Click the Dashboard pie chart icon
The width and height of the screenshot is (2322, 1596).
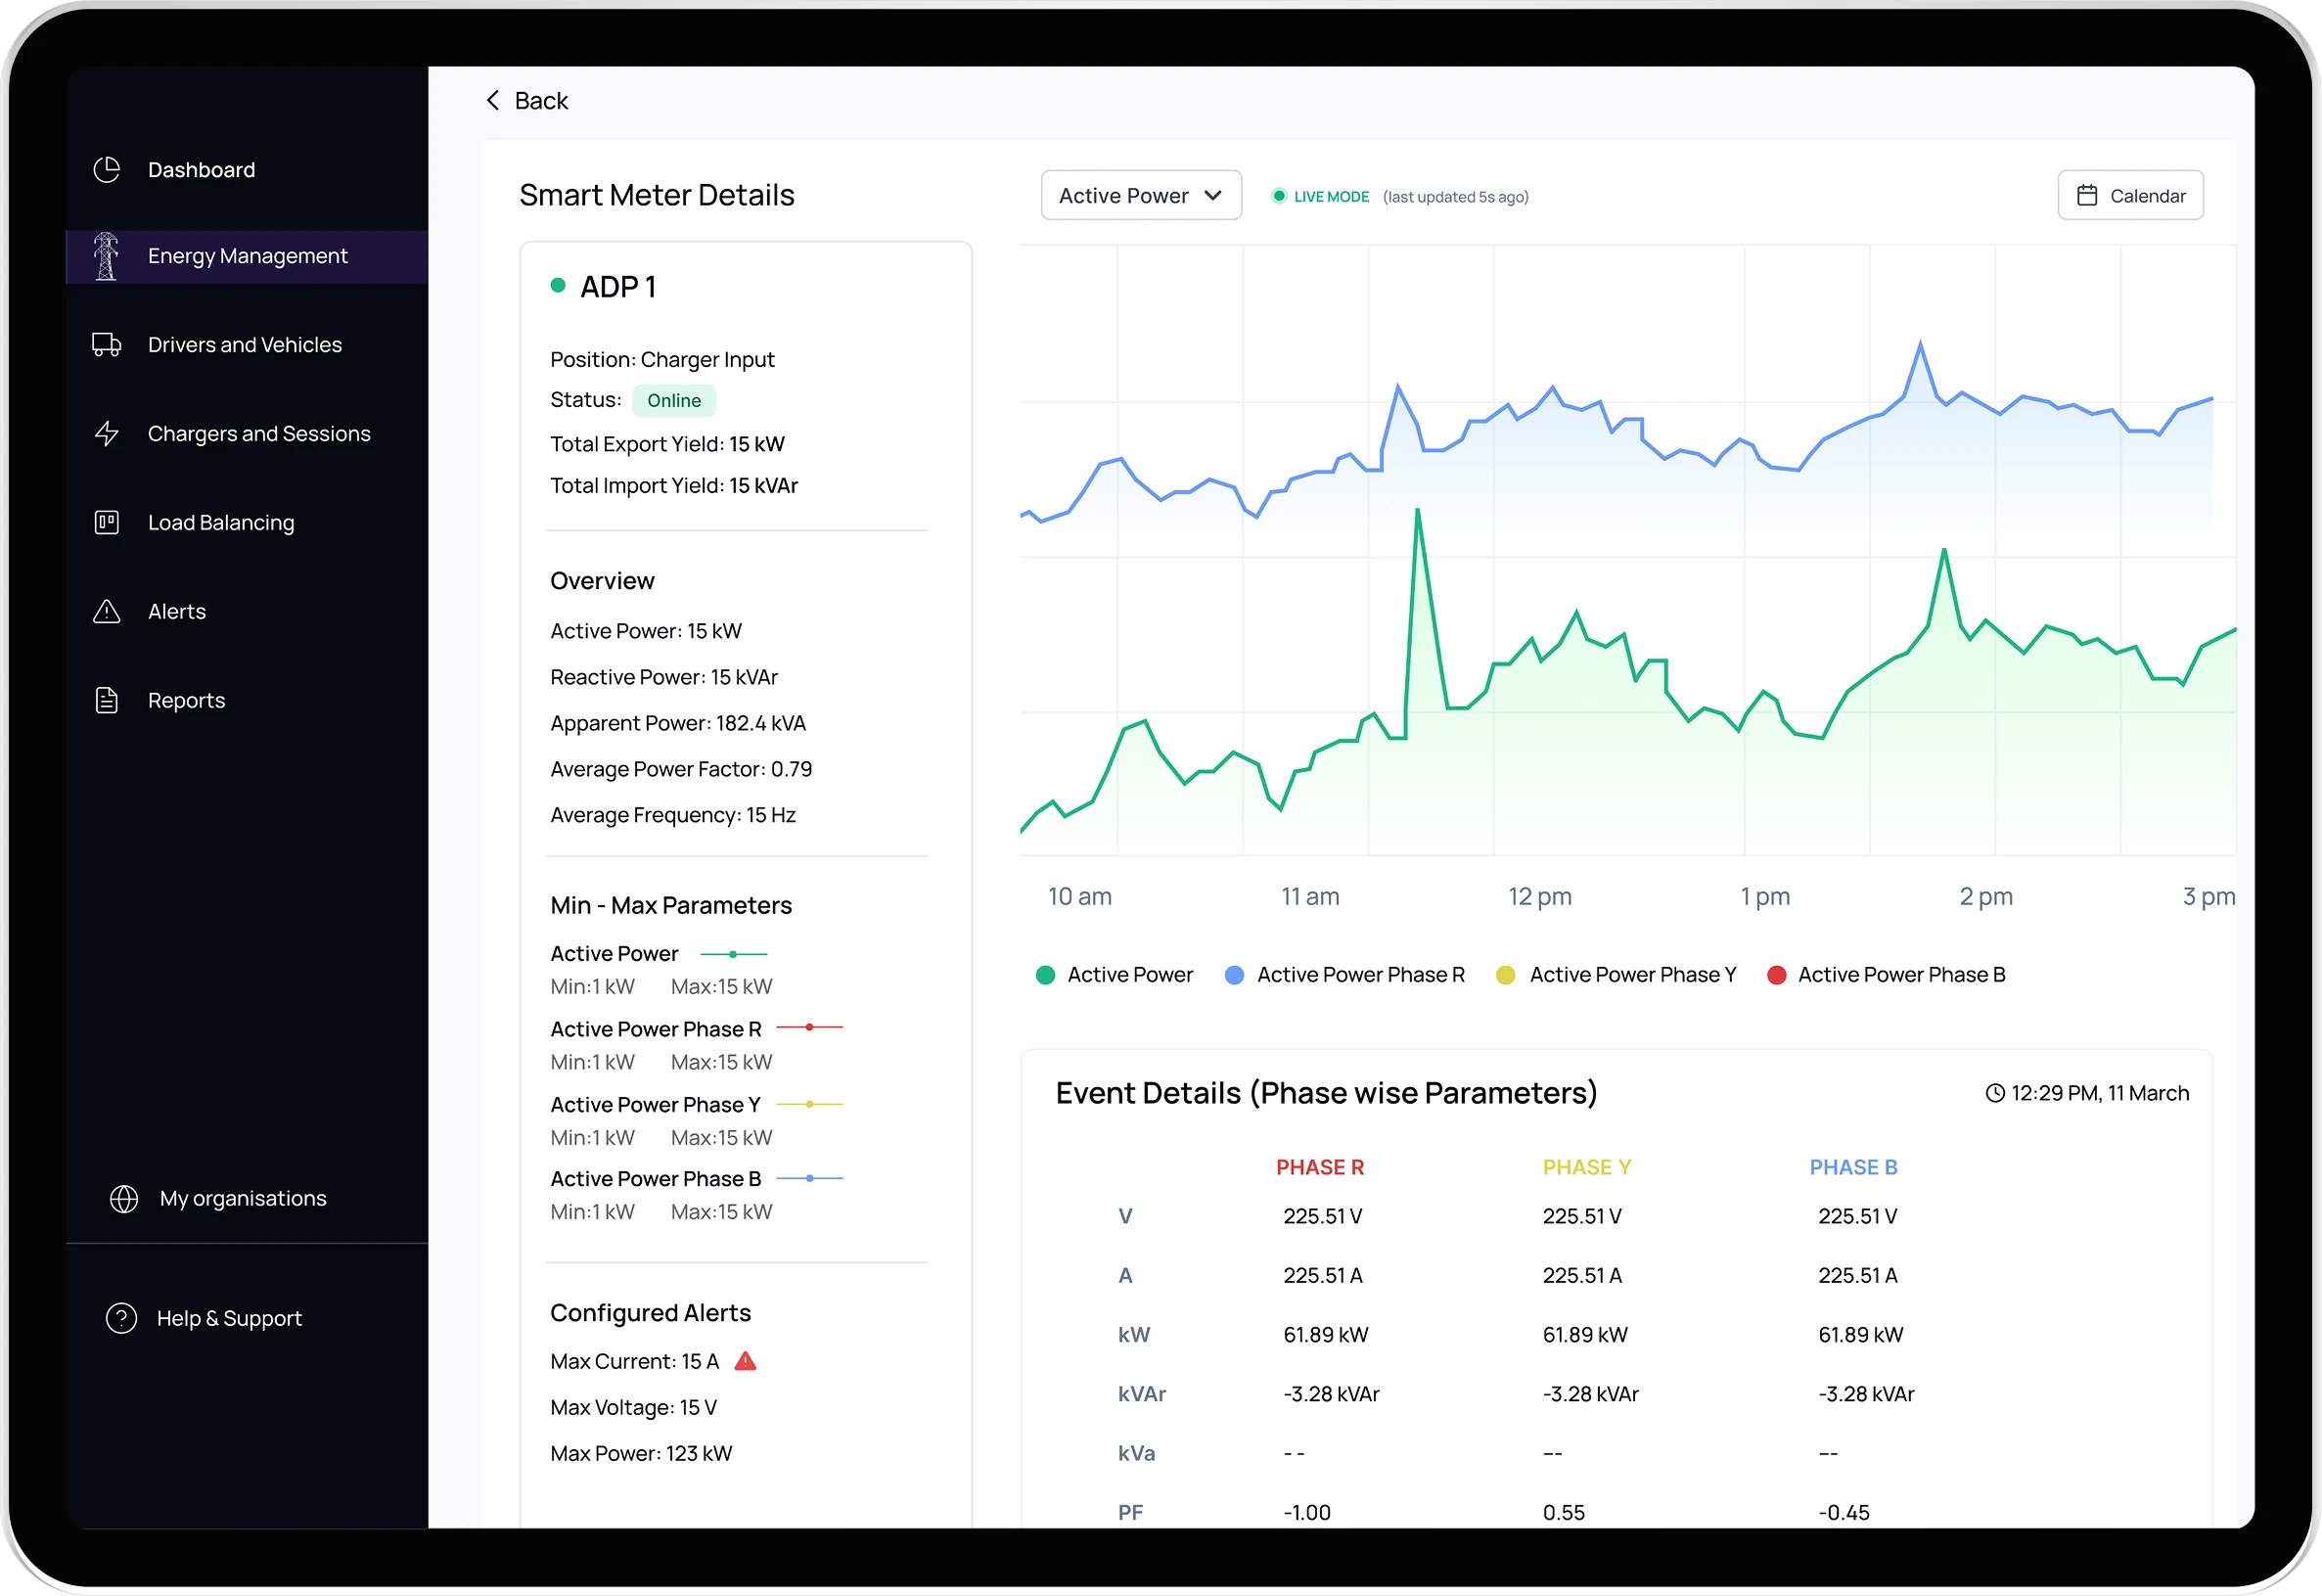[x=107, y=170]
